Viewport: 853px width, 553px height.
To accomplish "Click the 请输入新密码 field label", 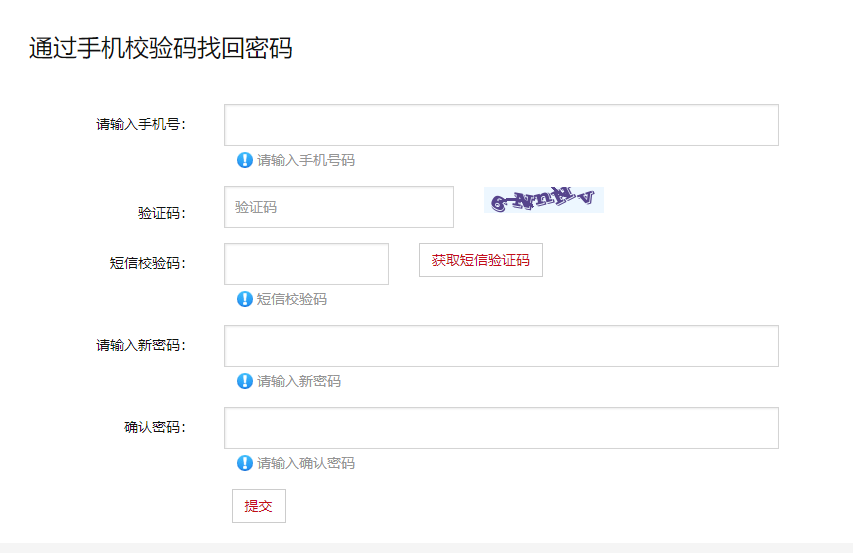I will tap(141, 346).
